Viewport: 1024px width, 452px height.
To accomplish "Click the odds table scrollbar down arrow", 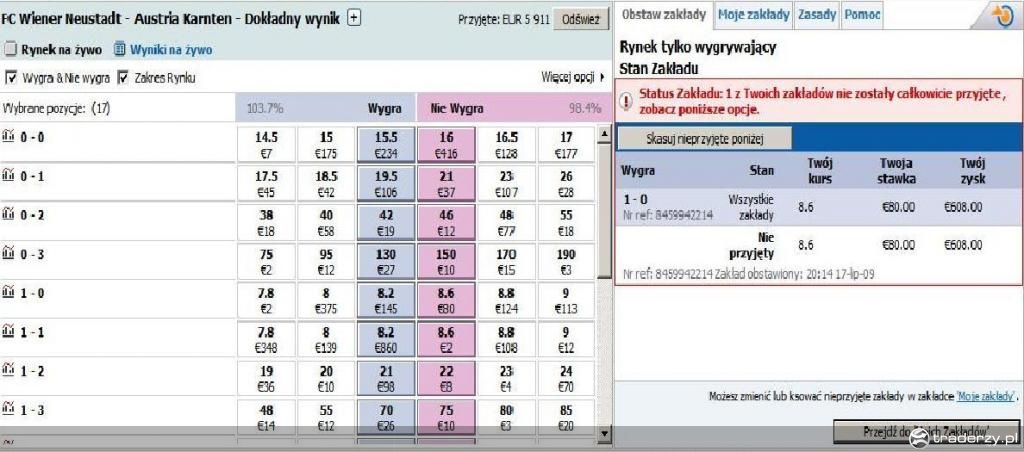I will point(605,433).
